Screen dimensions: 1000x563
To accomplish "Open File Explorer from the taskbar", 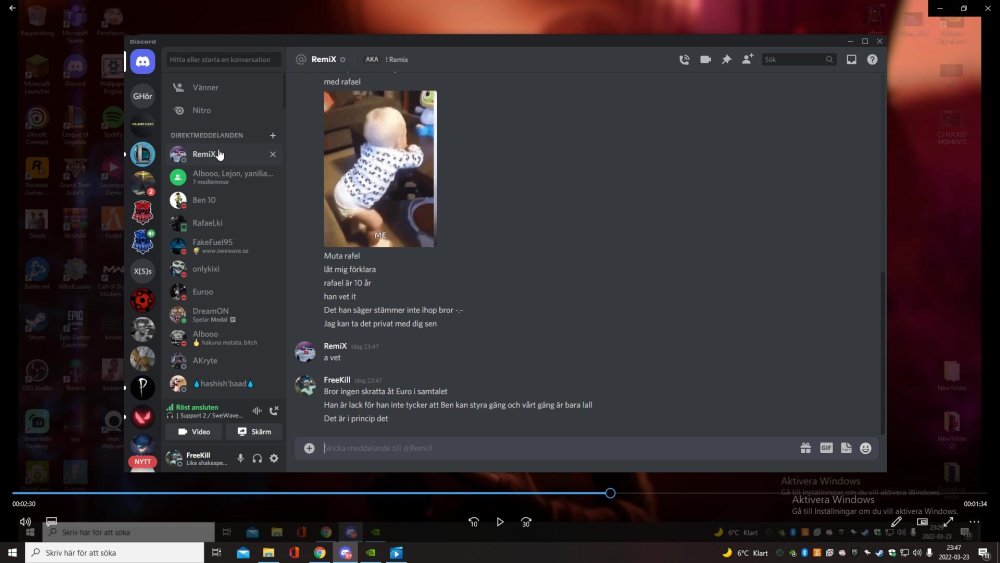I will pyautogui.click(x=268, y=553).
